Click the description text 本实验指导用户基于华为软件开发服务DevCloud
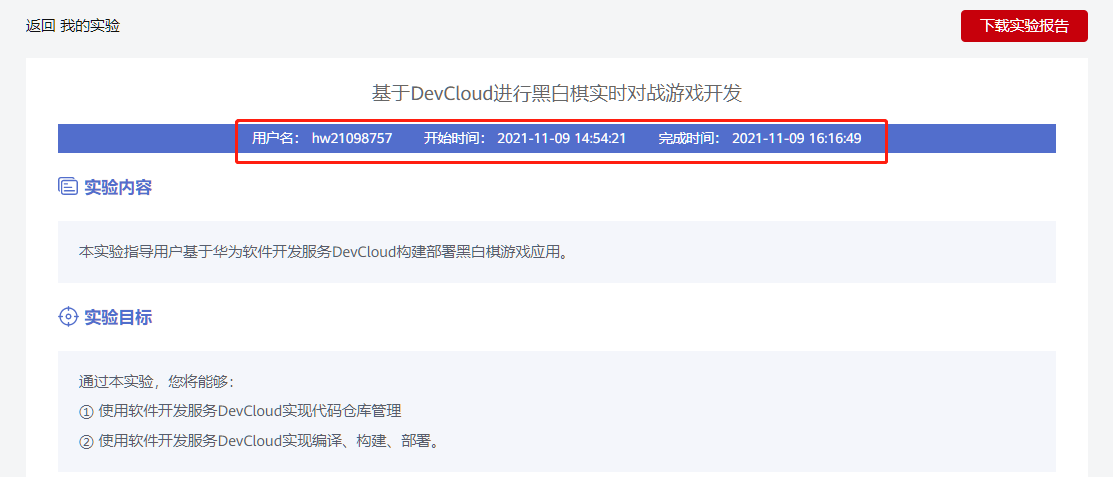 coord(325,252)
